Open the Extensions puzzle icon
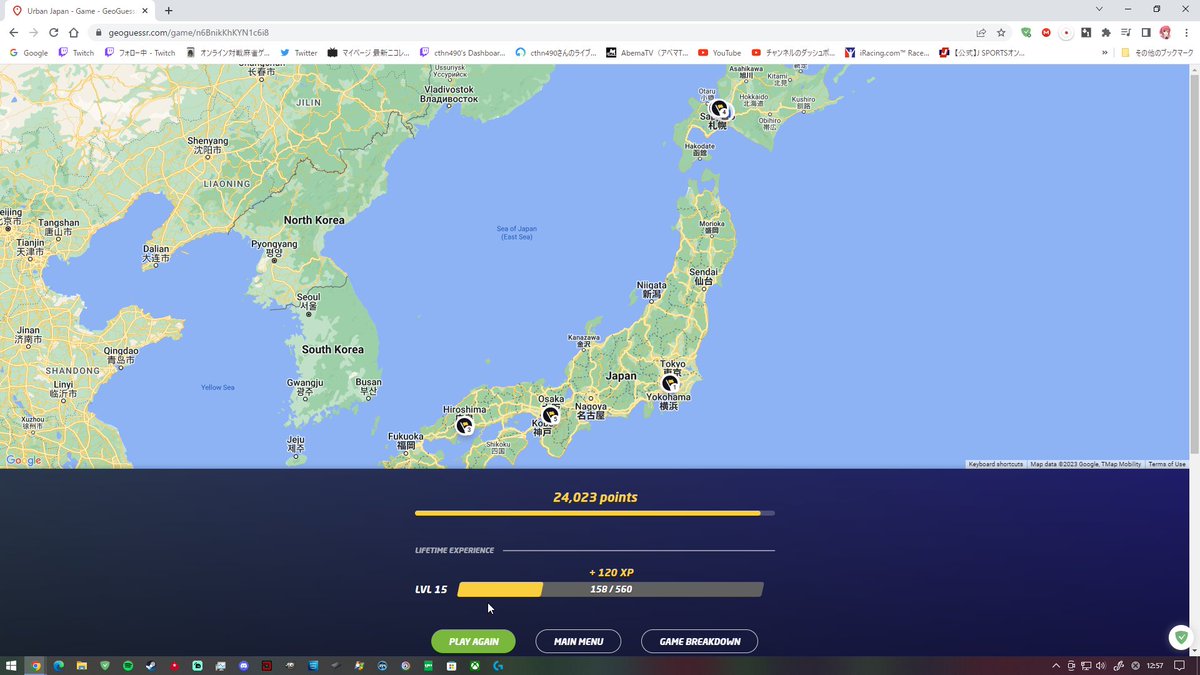 (x=1106, y=32)
